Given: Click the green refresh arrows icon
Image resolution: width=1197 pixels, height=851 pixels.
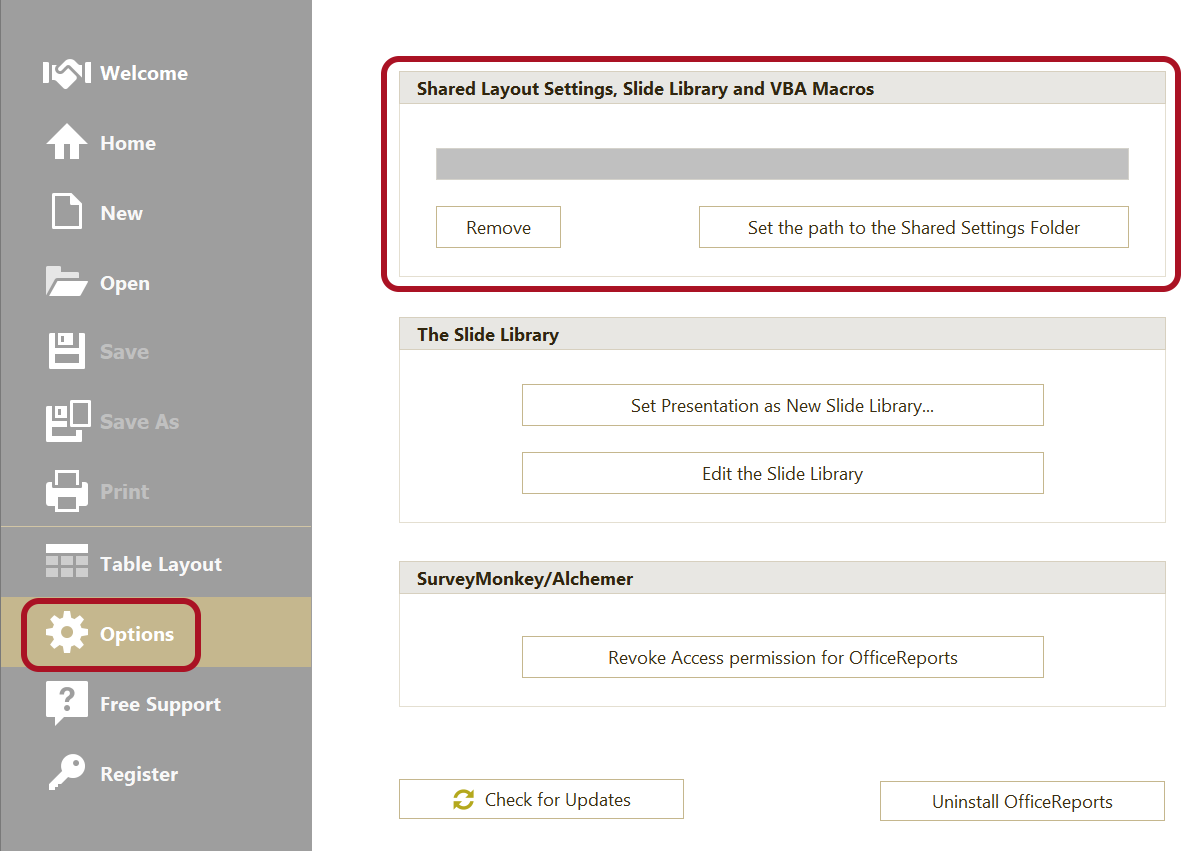Looking at the screenshot, I should point(463,800).
